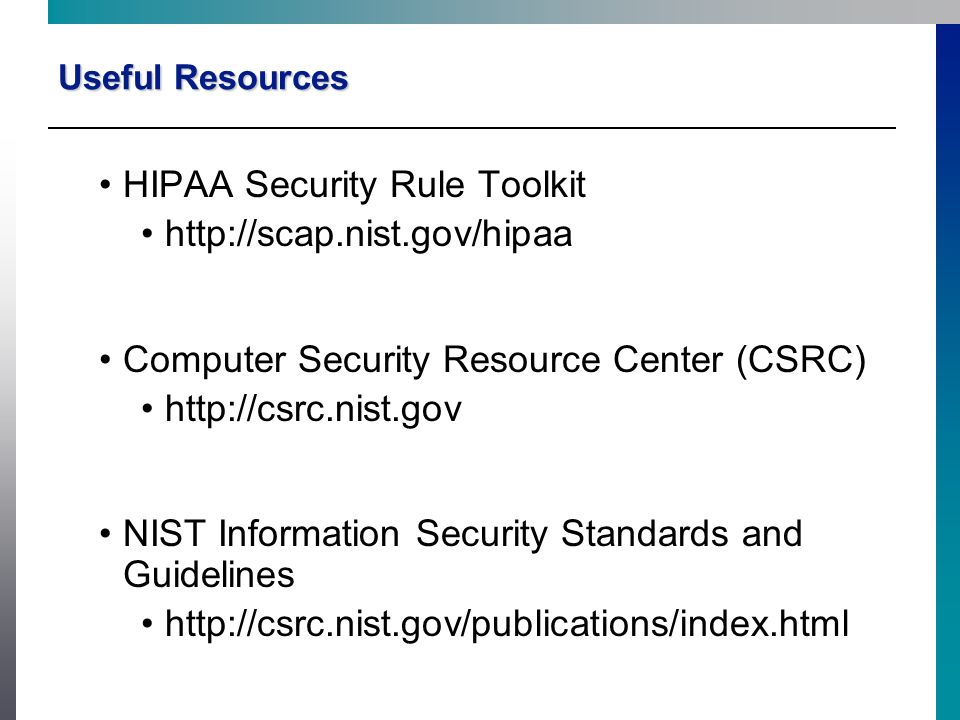The height and width of the screenshot is (720, 960).
Task: Open the scap.nist.gov/hipaa link
Action: point(369,234)
